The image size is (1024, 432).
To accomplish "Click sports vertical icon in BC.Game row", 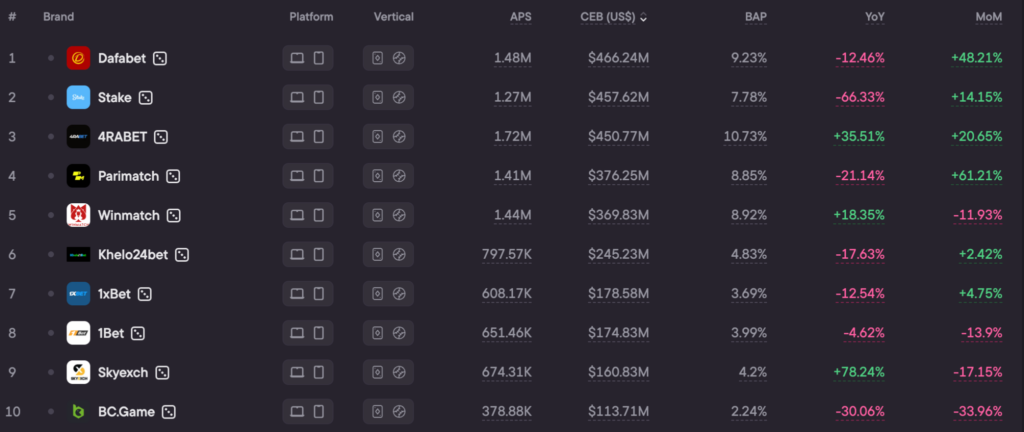I will [399, 412].
